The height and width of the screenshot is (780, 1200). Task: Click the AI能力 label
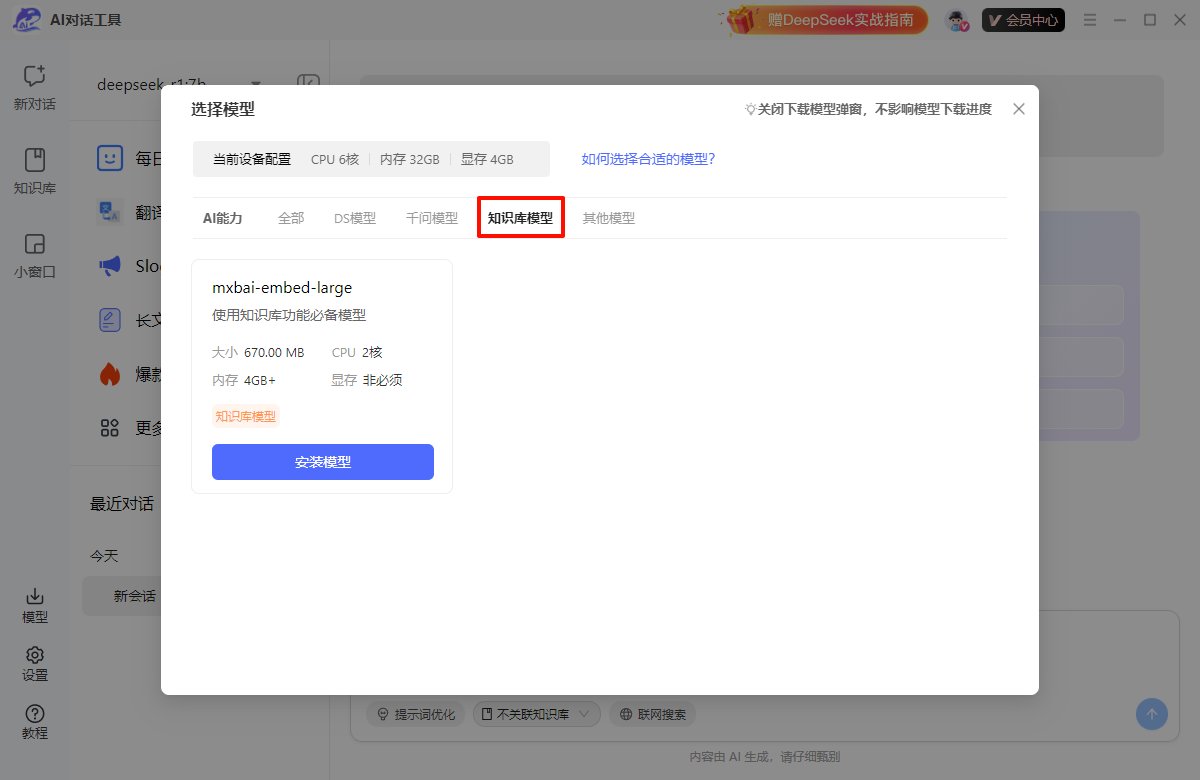pyautogui.click(x=223, y=218)
